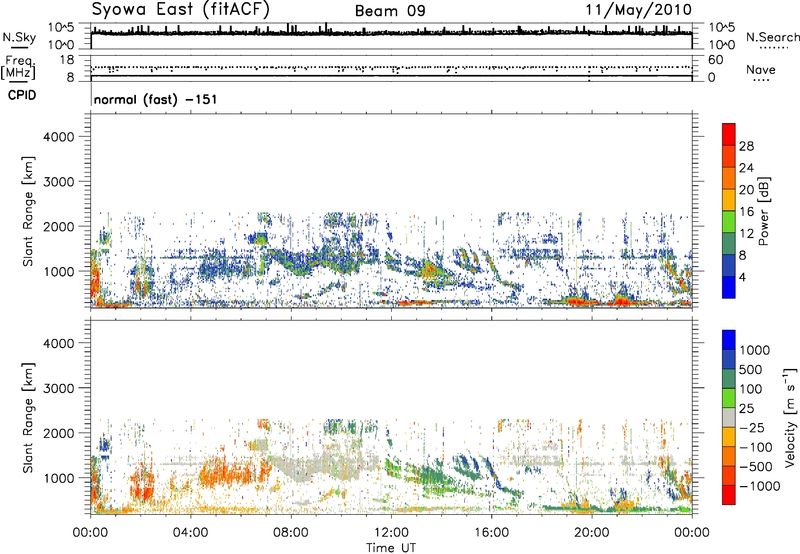Click the Power scale value '24'

(x=746, y=168)
